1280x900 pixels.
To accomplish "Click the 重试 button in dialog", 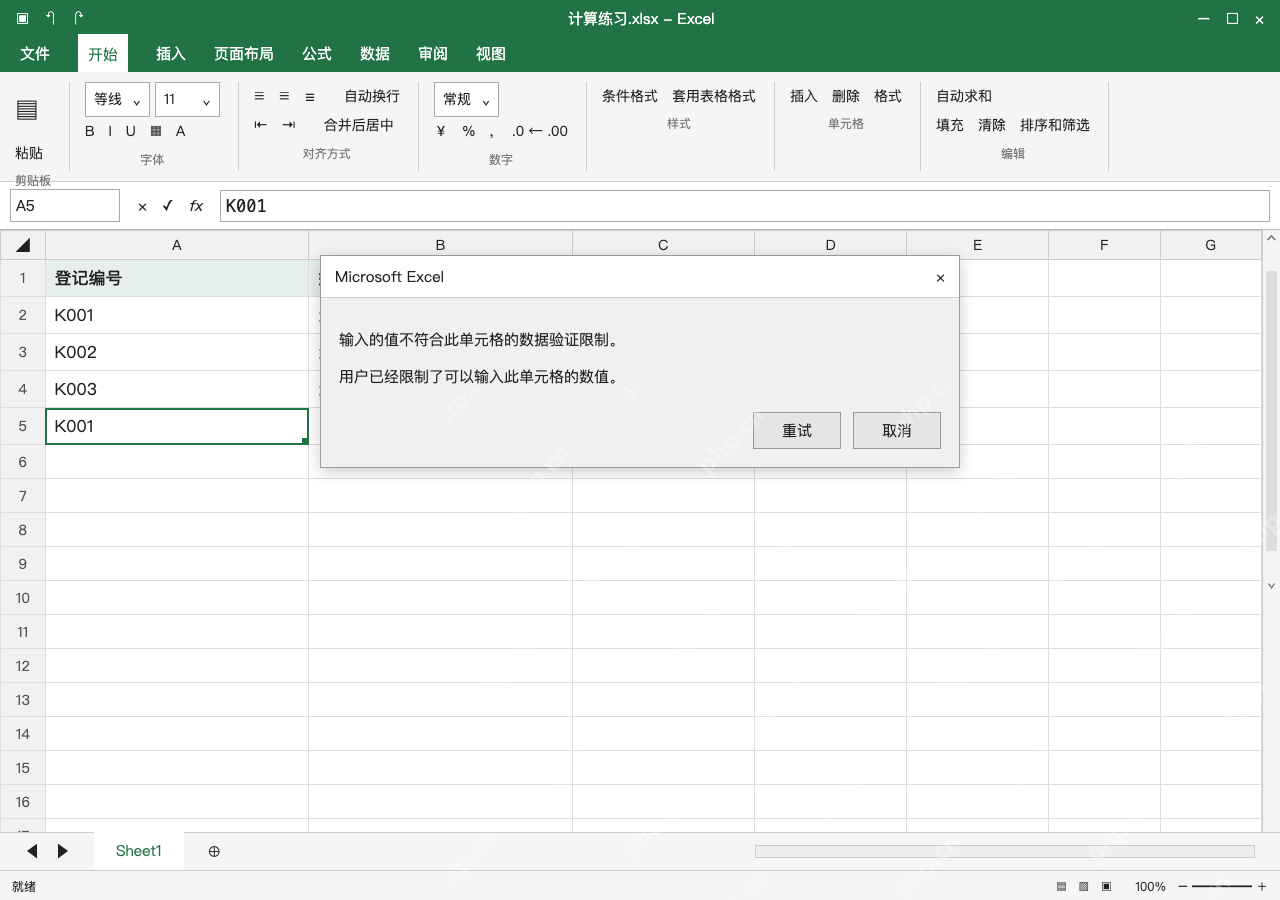I will 797,430.
